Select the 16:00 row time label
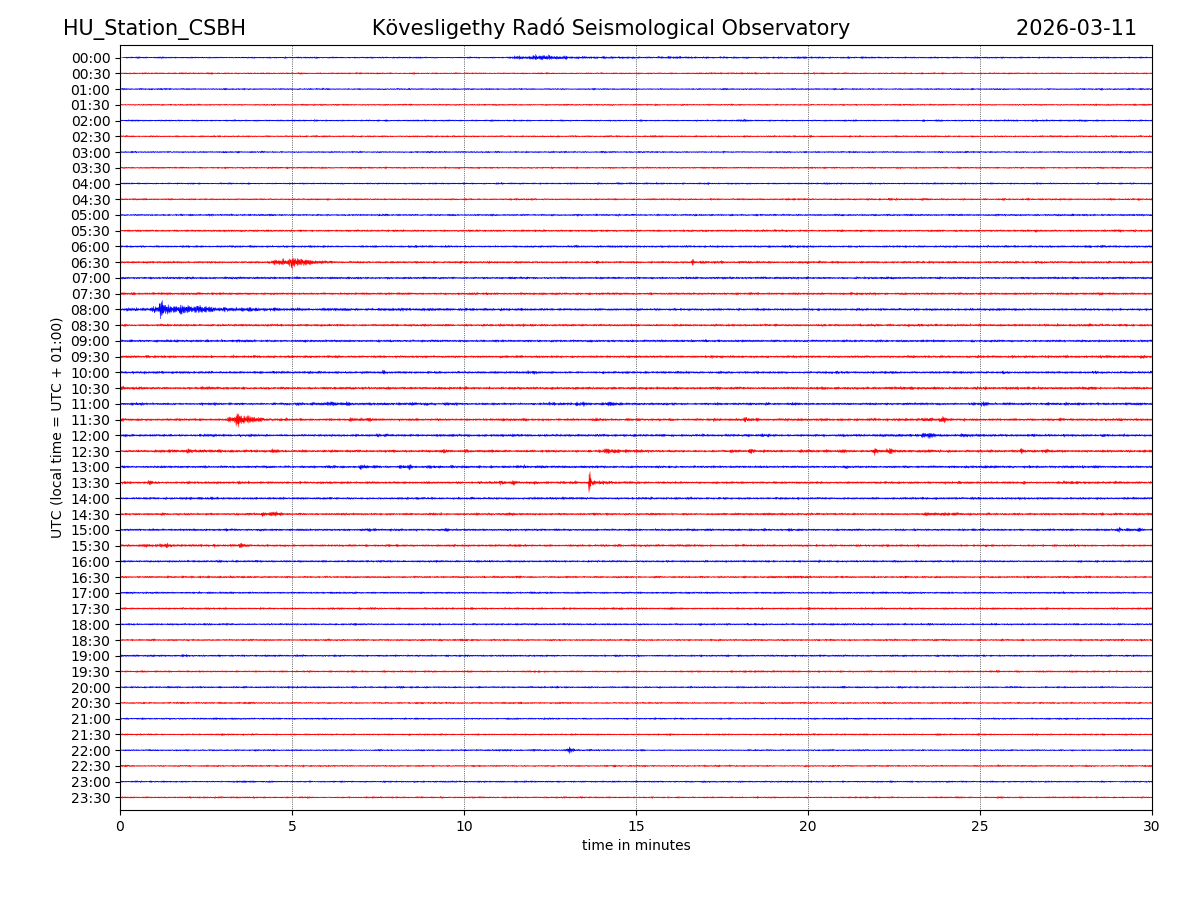The height and width of the screenshot is (900, 1200). click(x=91, y=562)
